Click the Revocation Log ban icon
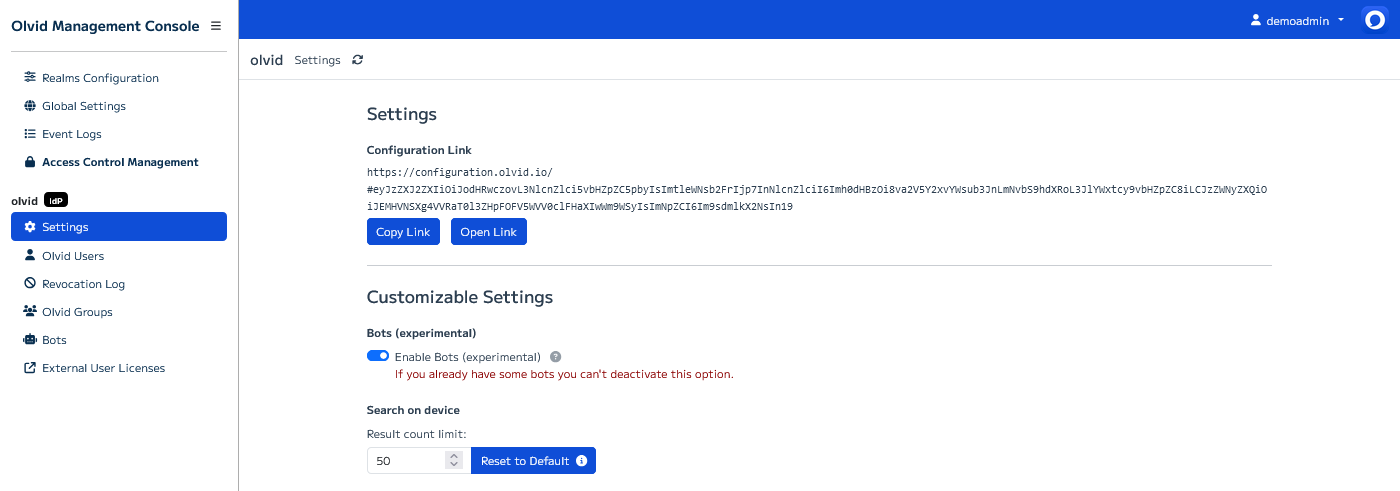The image size is (1400, 491). 30,284
